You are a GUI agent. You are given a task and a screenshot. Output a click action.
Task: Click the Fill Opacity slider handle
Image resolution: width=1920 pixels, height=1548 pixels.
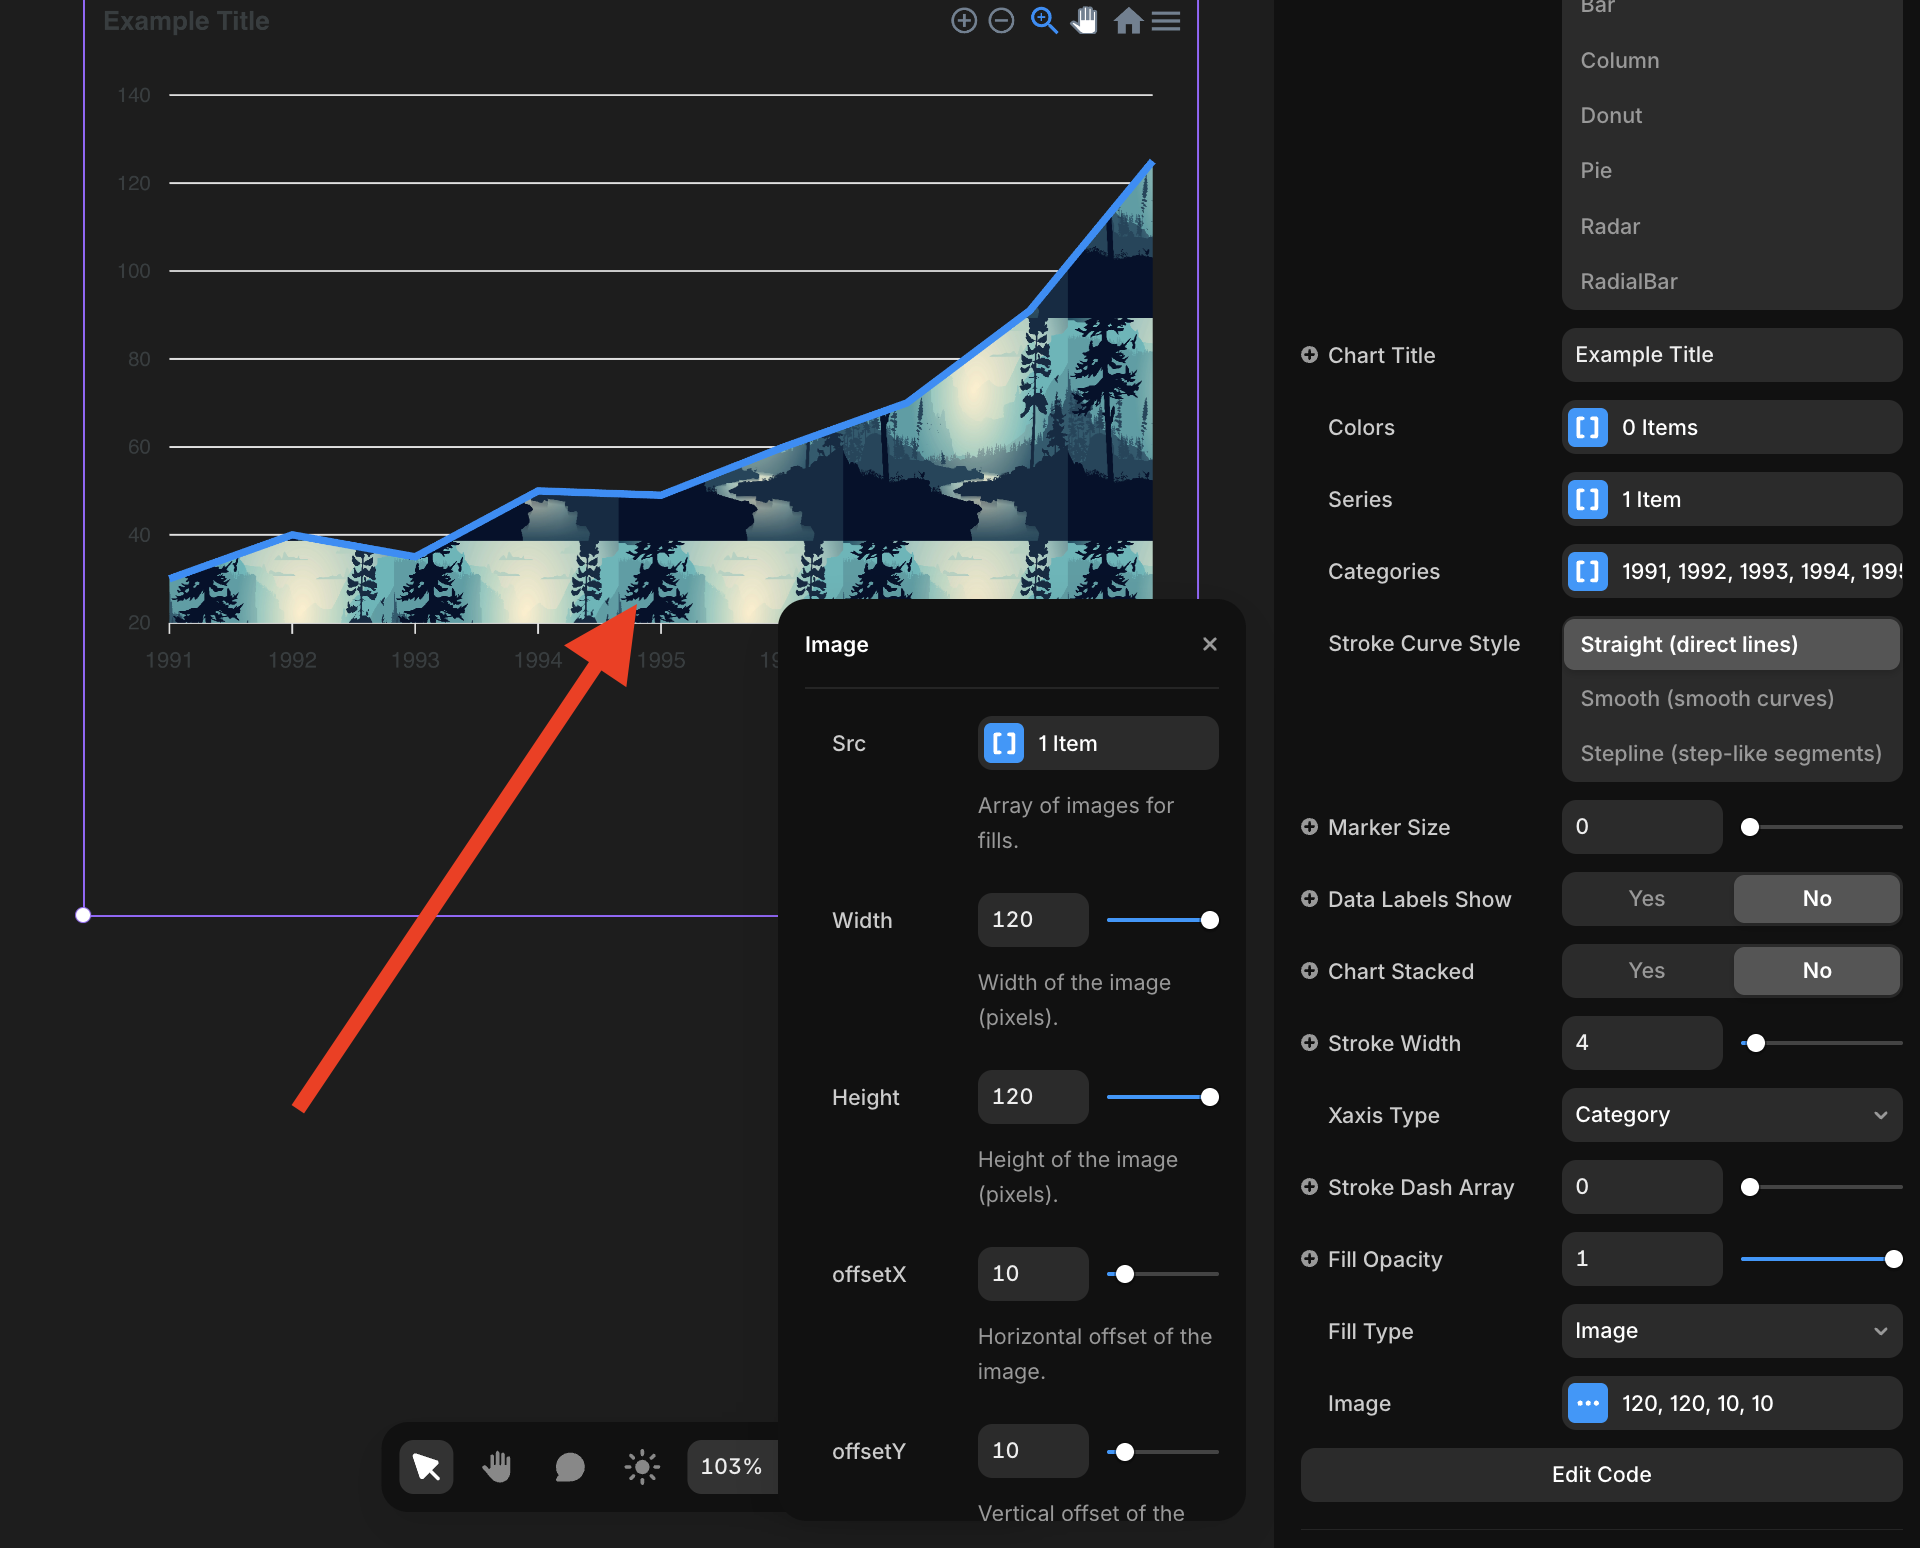click(1893, 1259)
